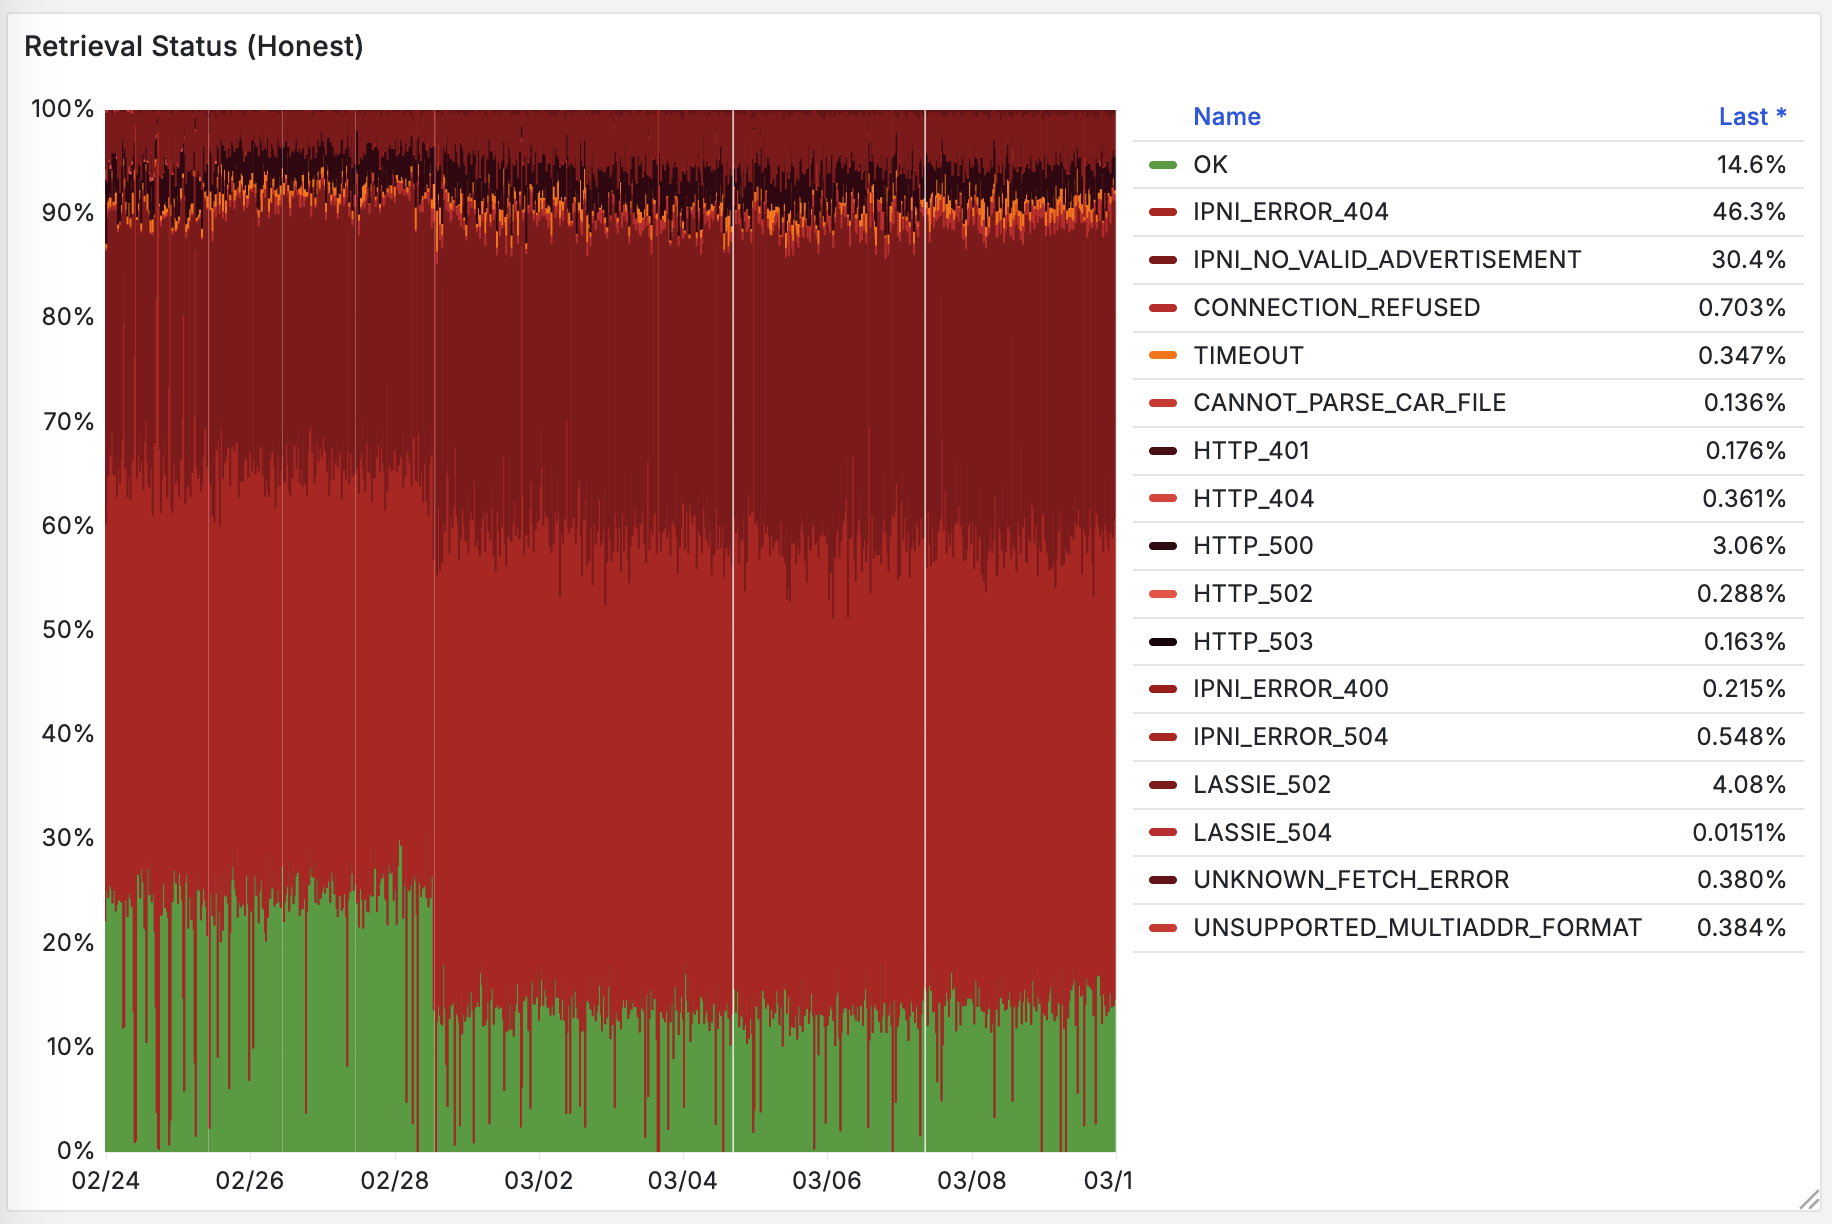This screenshot has height=1224, width=1832.
Task: Open the Retrieval Status (Honest) panel title menu
Action: click(x=193, y=47)
